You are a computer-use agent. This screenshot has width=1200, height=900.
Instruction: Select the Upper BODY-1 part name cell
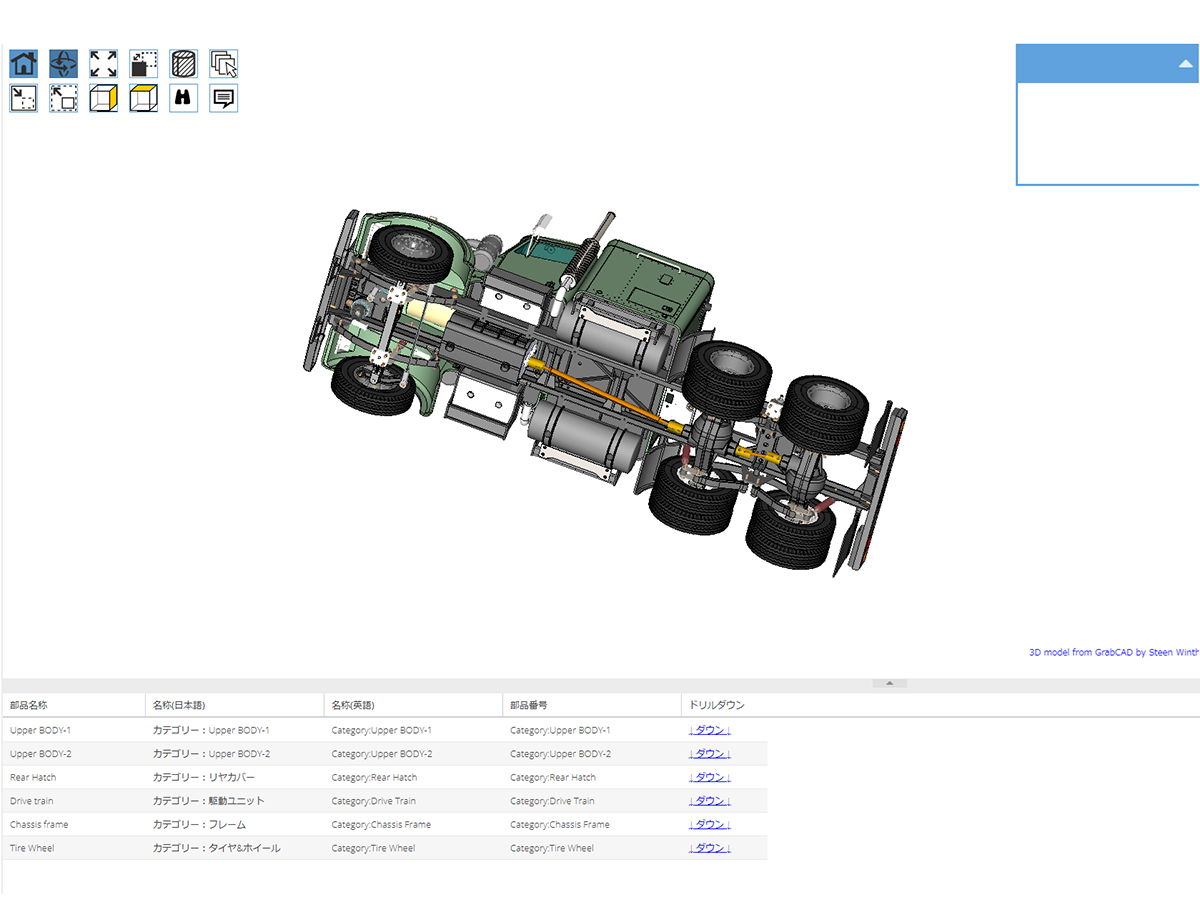[x=74, y=730]
